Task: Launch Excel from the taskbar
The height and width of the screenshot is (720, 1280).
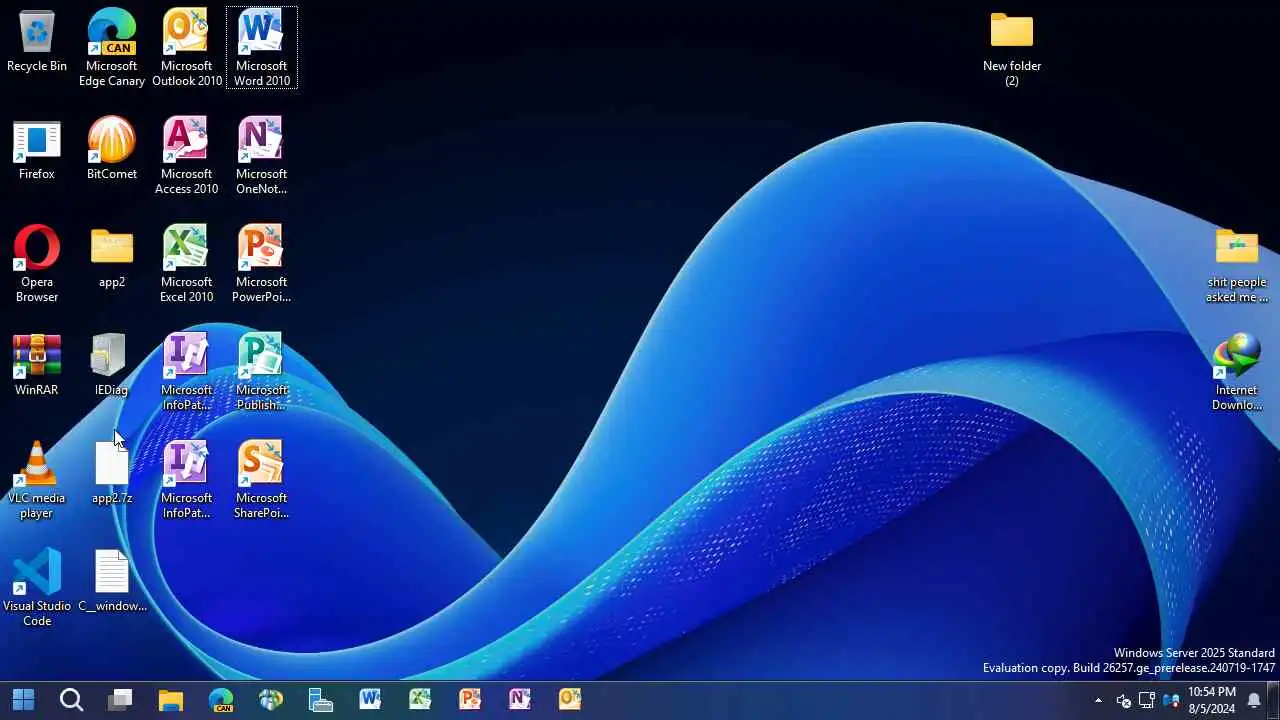Action: click(420, 699)
